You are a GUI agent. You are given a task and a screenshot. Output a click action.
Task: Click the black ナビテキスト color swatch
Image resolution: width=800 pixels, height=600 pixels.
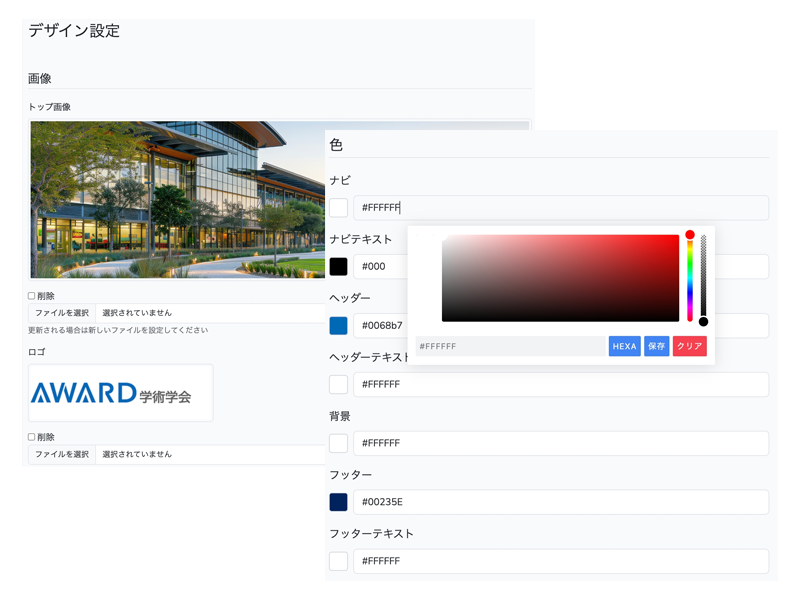(x=339, y=266)
